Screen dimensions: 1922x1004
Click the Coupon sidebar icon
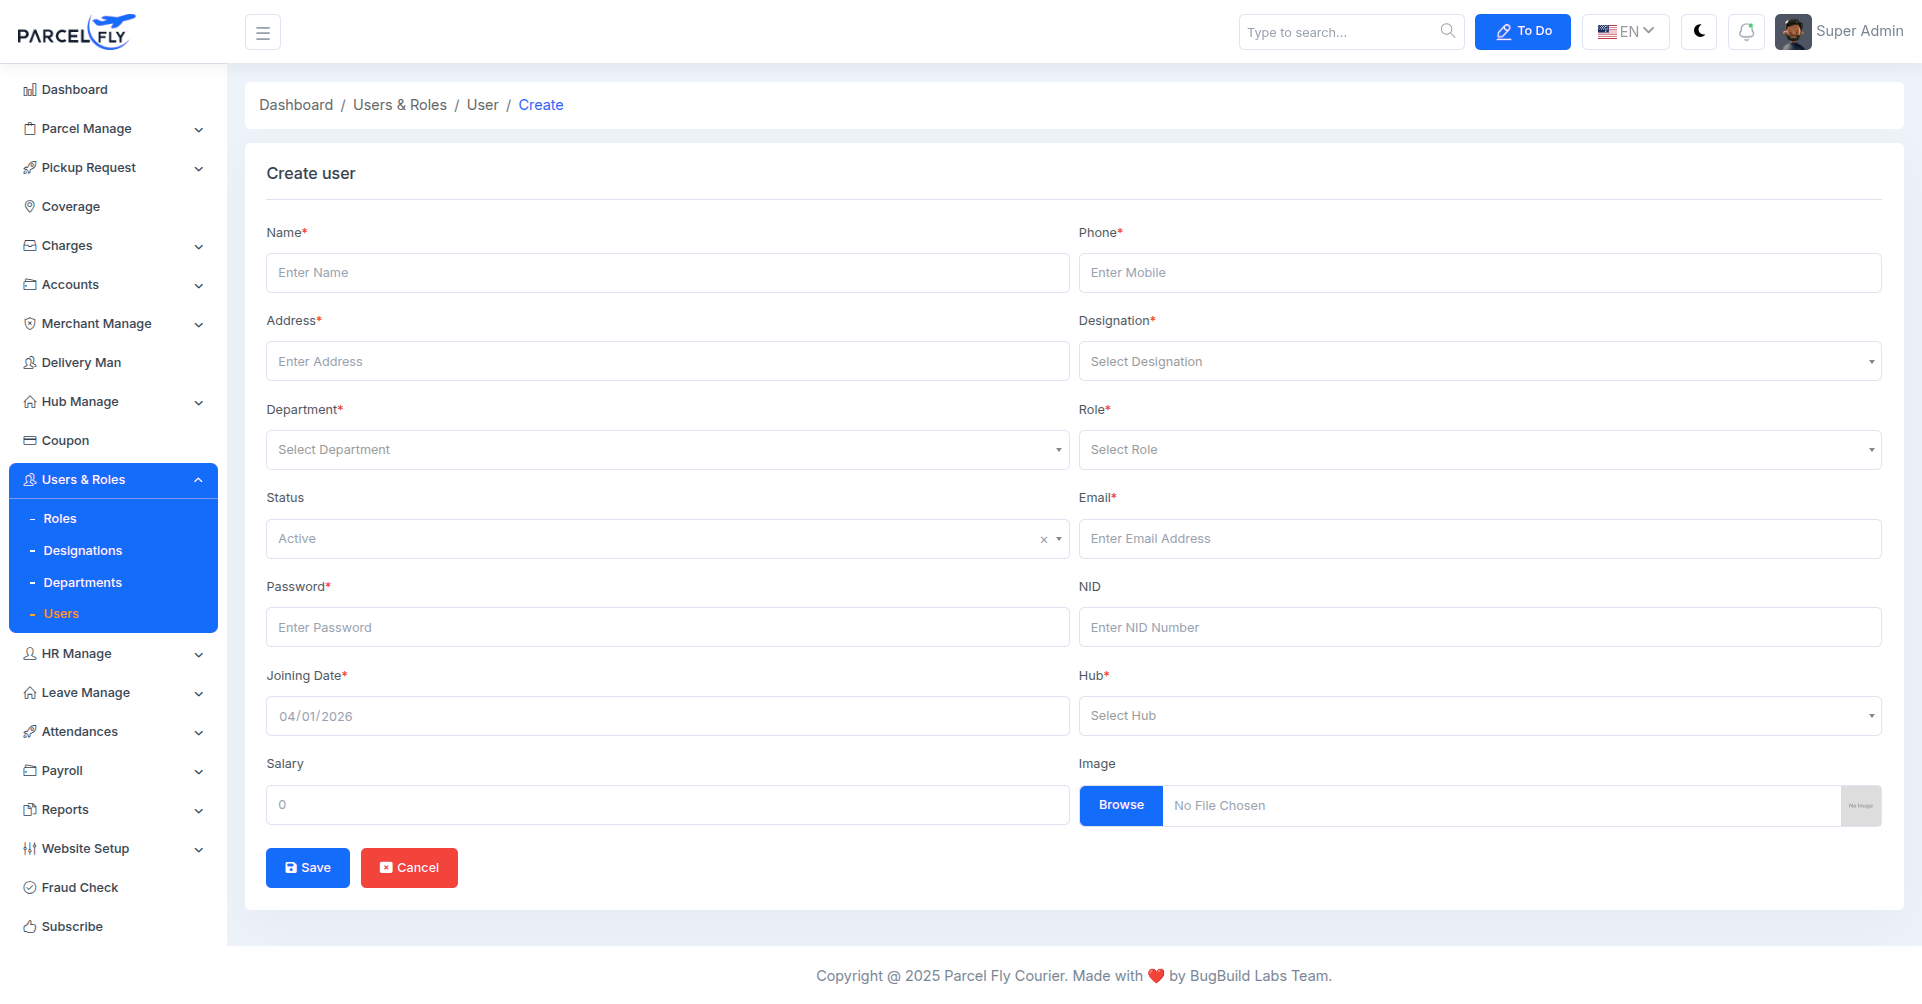pos(30,440)
